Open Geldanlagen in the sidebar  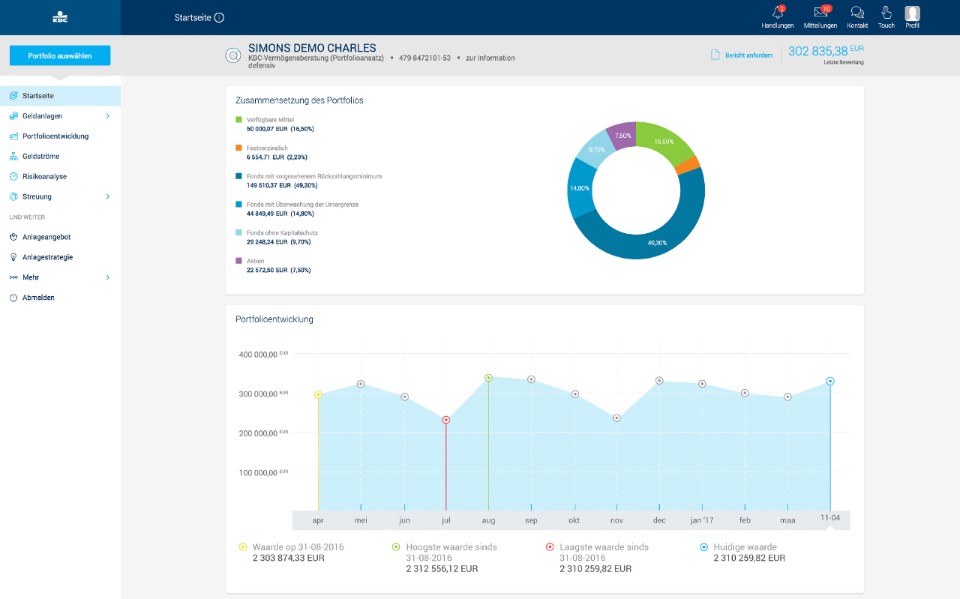click(60, 116)
